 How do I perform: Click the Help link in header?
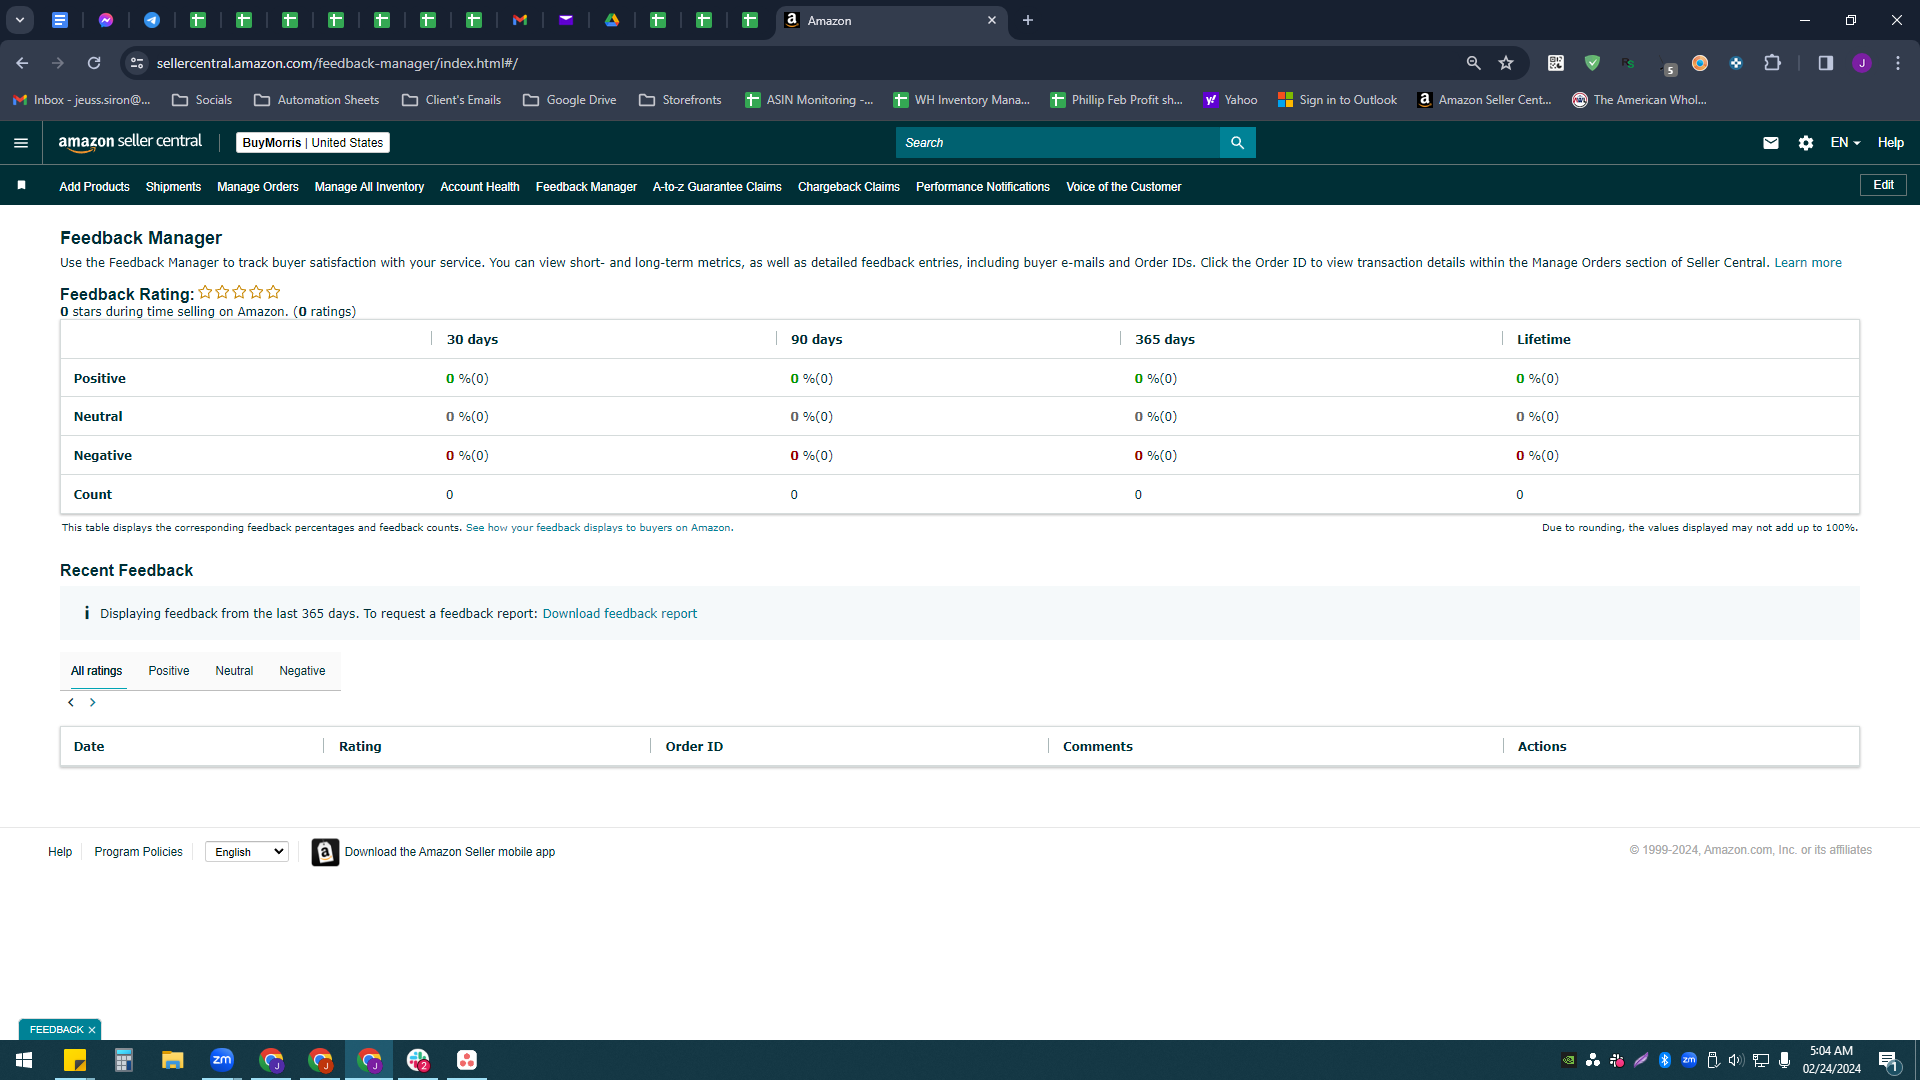click(x=1890, y=143)
